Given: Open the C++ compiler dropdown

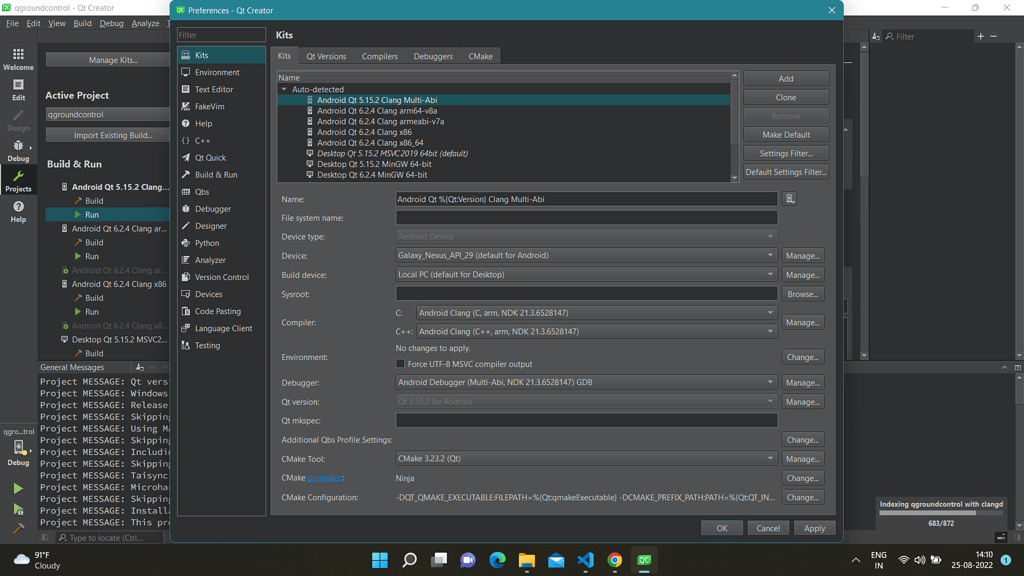Looking at the screenshot, I should click(597, 332).
